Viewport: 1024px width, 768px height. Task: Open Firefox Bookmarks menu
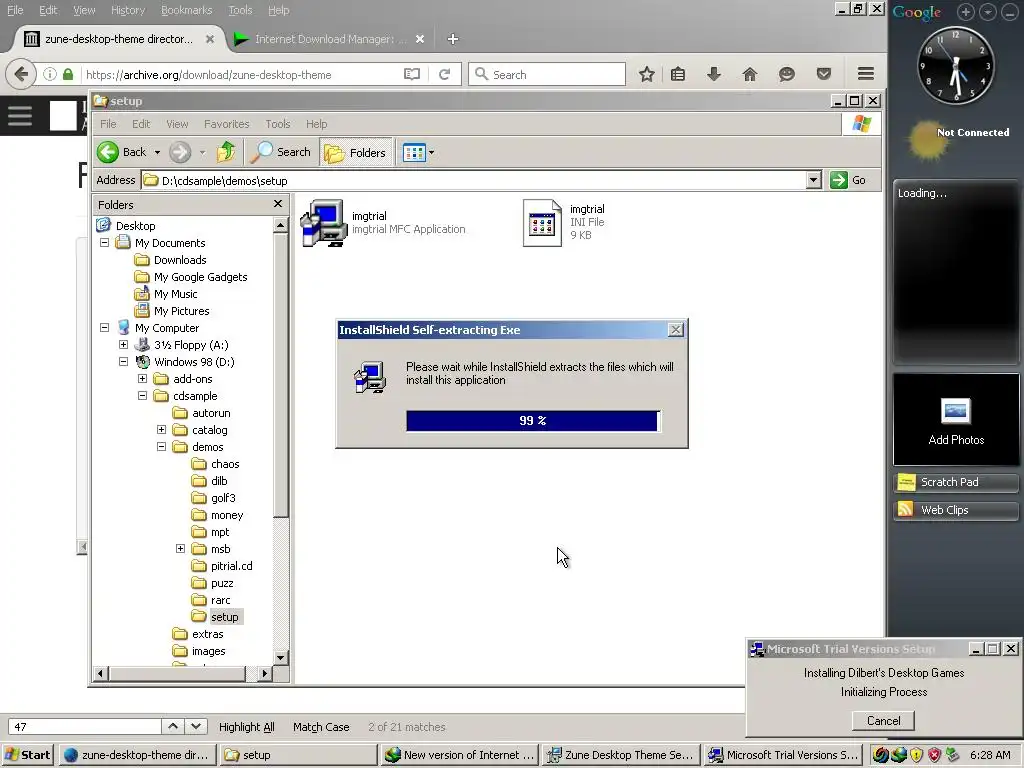(186, 10)
